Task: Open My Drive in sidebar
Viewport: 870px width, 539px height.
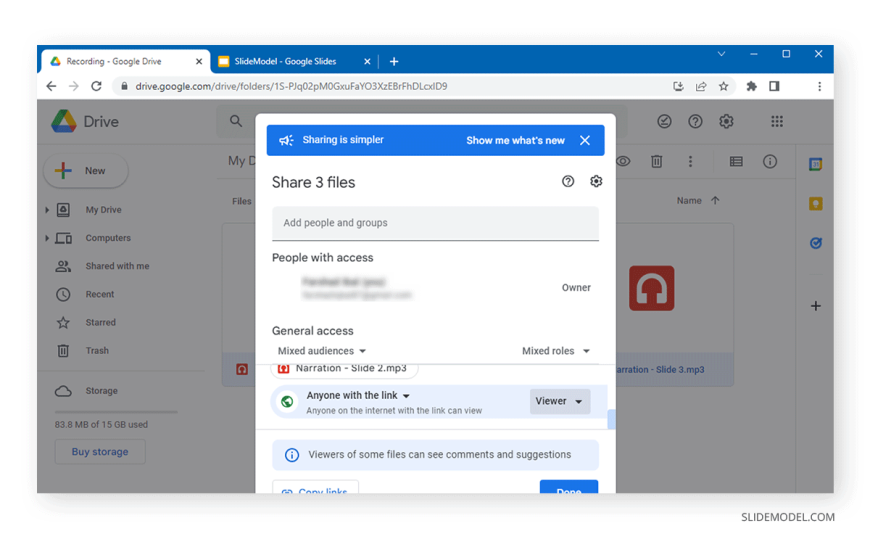Action: (x=103, y=210)
